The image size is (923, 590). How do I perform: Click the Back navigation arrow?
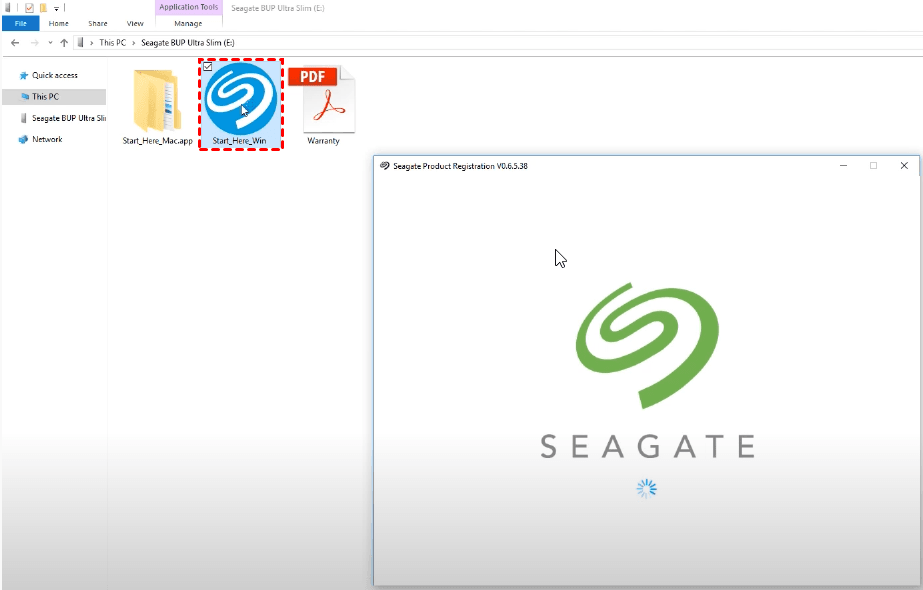coord(15,42)
